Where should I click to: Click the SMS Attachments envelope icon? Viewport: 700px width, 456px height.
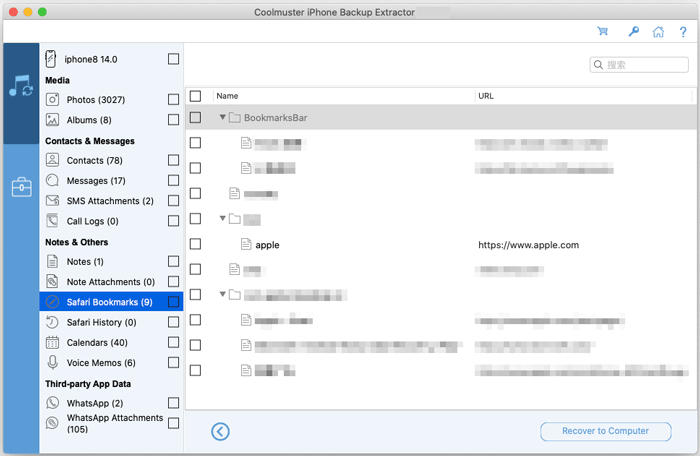click(53, 201)
